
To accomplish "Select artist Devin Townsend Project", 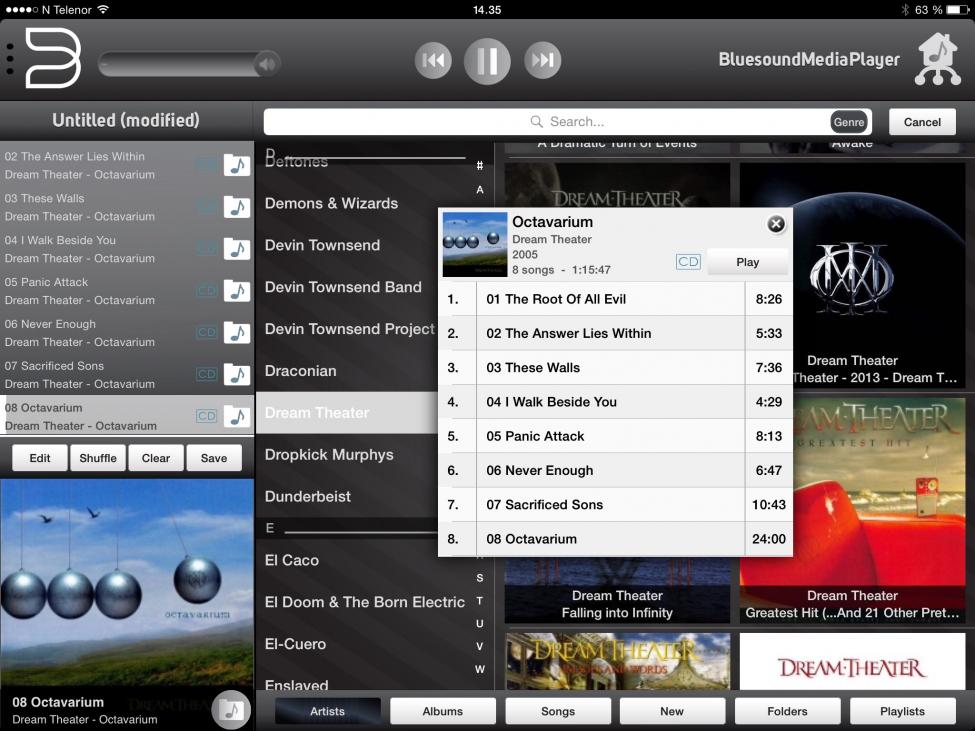I will [x=348, y=329].
